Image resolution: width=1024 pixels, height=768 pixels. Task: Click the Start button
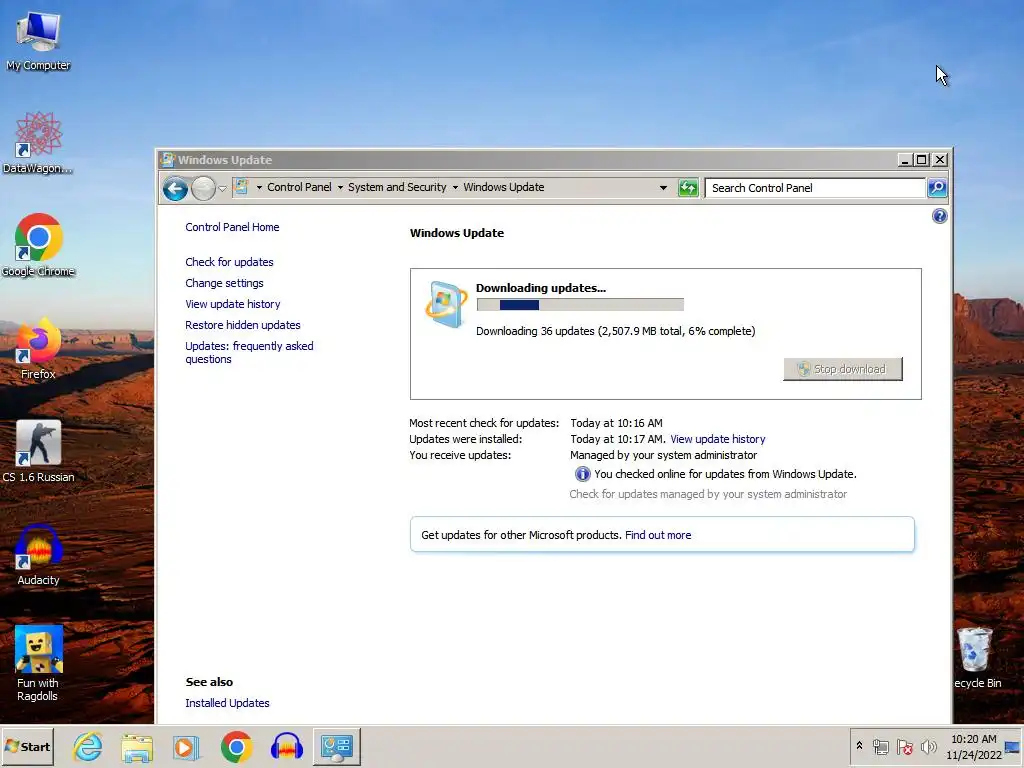27,746
